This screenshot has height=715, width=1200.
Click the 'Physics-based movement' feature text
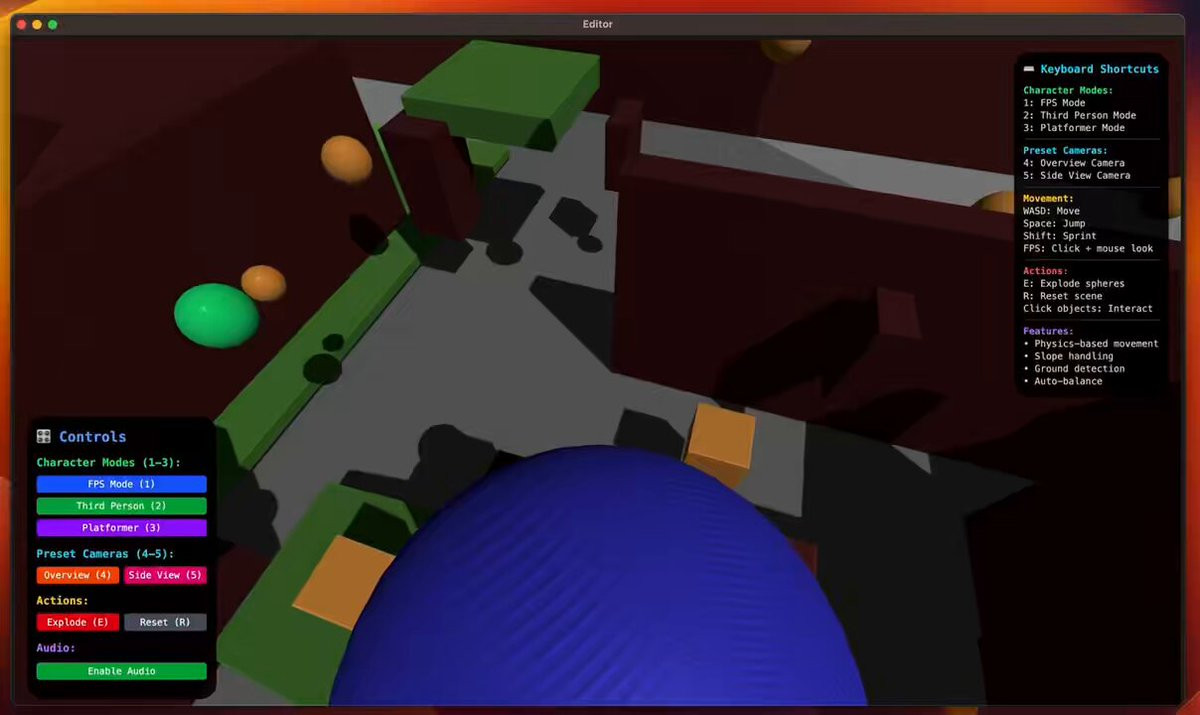point(1096,344)
